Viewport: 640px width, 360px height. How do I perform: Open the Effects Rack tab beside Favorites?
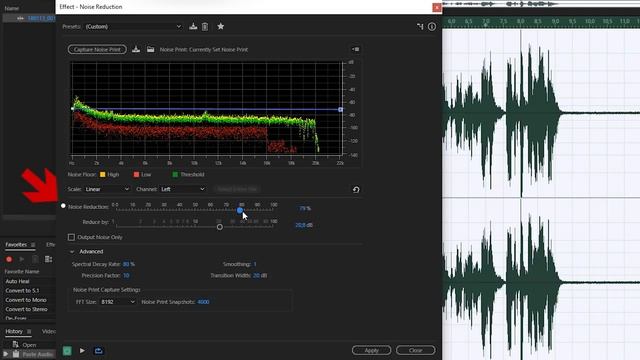point(50,244)
